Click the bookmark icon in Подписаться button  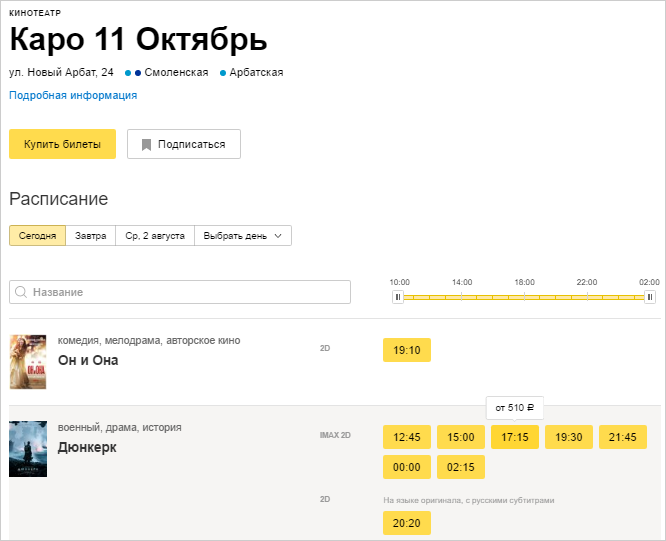point(146,144)
